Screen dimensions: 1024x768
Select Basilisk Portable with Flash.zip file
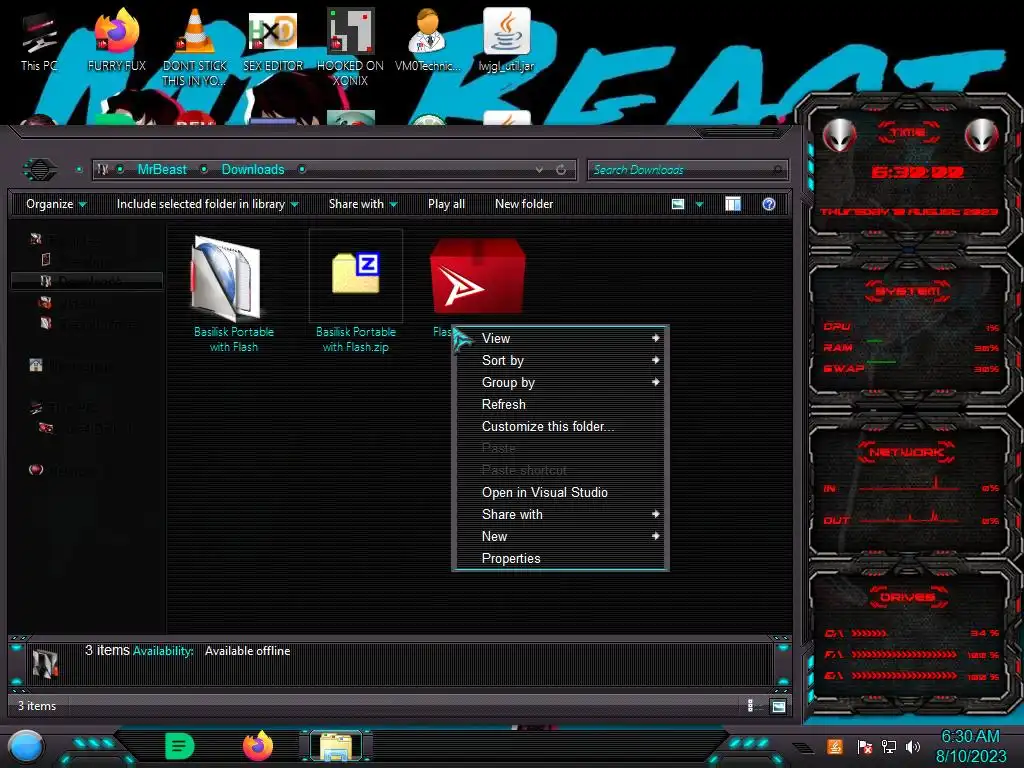point(355,293)
